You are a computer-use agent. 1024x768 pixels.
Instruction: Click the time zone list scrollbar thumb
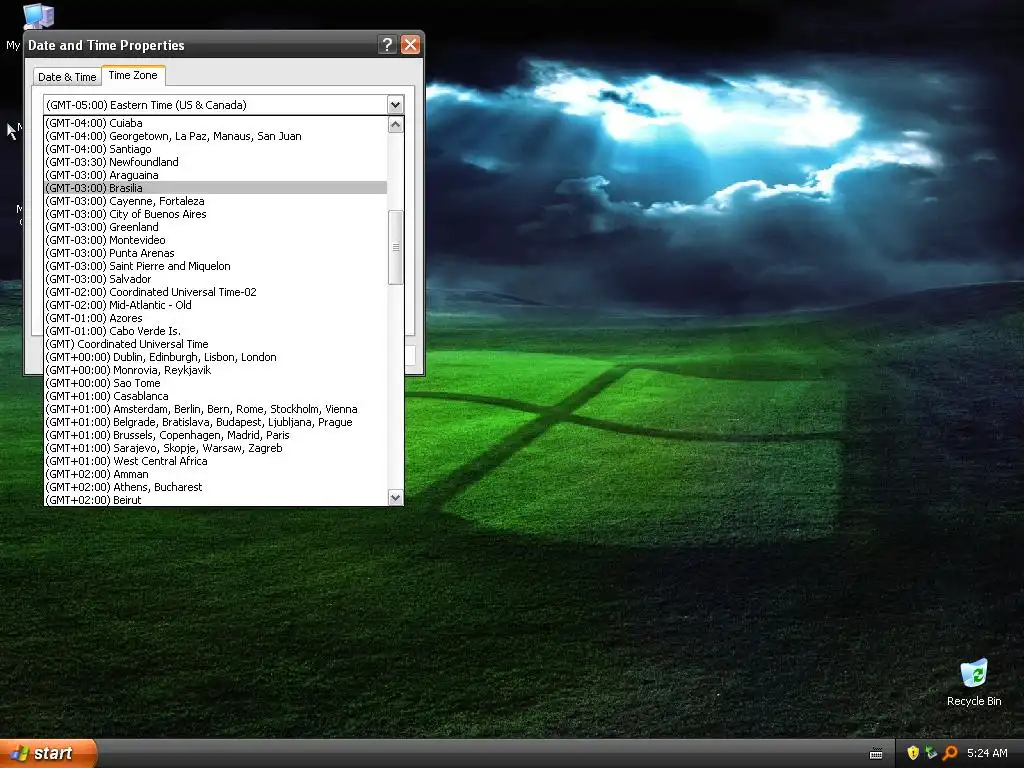pyautogui.click(x=395, y=248)
